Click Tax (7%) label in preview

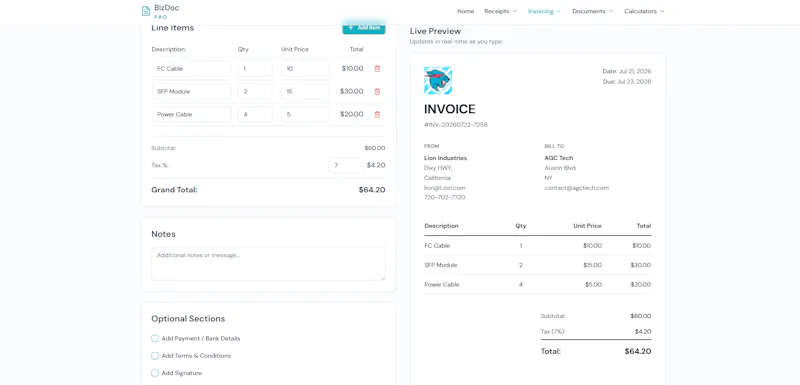553,331
